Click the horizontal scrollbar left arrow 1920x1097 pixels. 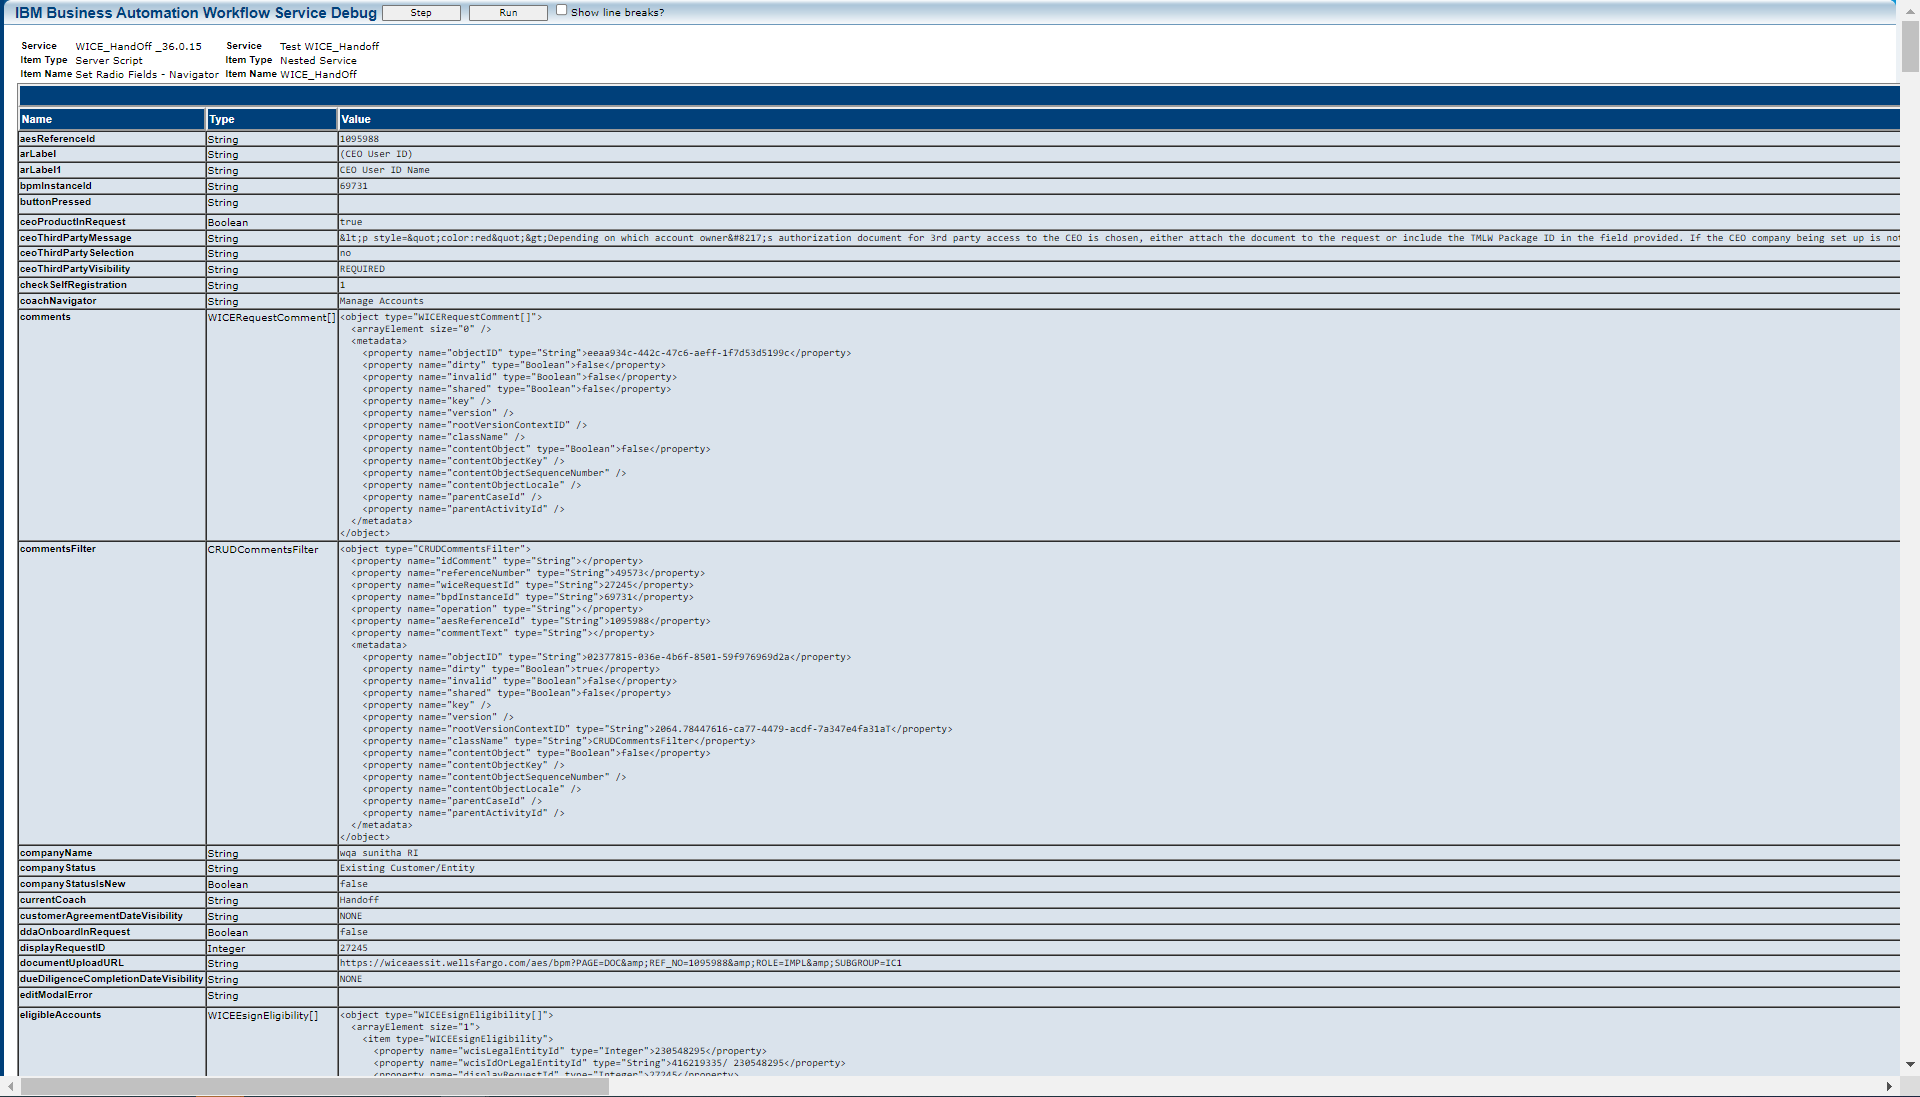click(10, 1086)
